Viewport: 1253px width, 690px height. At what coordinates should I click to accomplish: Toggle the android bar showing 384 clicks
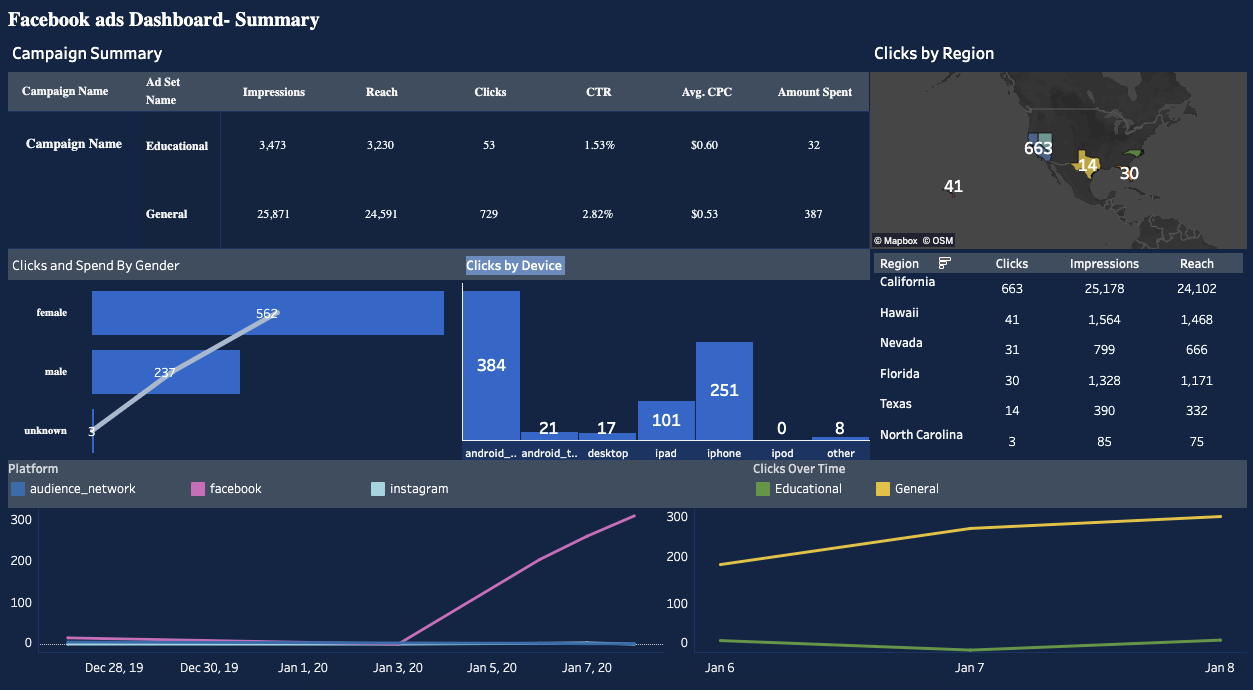[490, 365]
